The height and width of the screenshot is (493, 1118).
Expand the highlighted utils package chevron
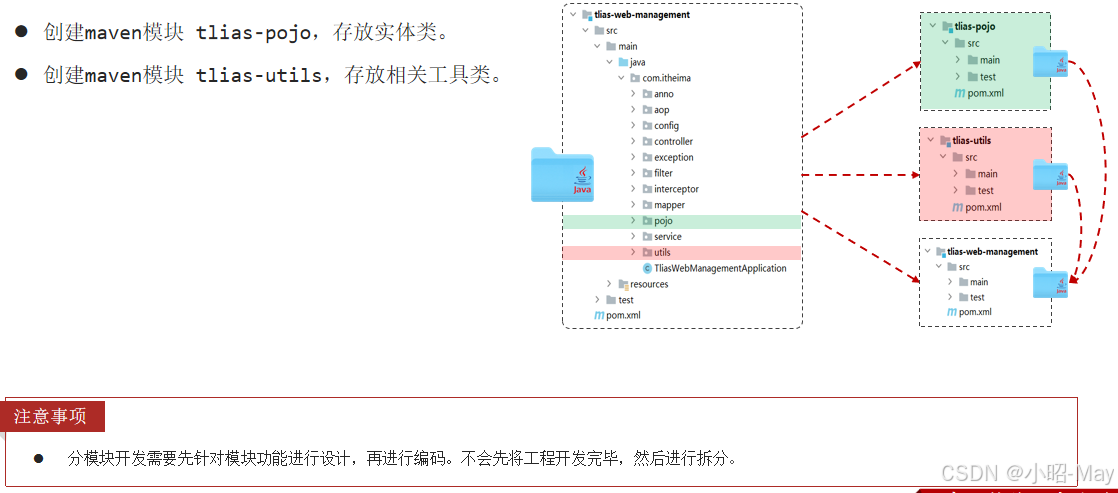pyautogui.click(x=633, y=252)
